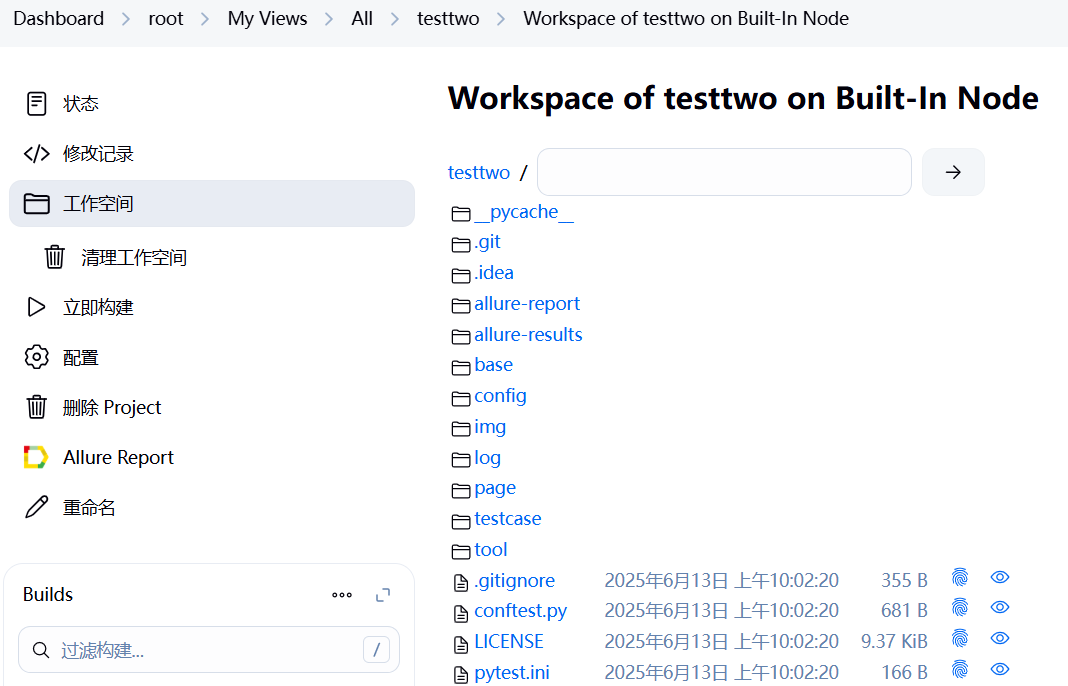Click the Allure Report colored logo icon
This screenshot has width=1068, height=686.
[x=35, y=457]
